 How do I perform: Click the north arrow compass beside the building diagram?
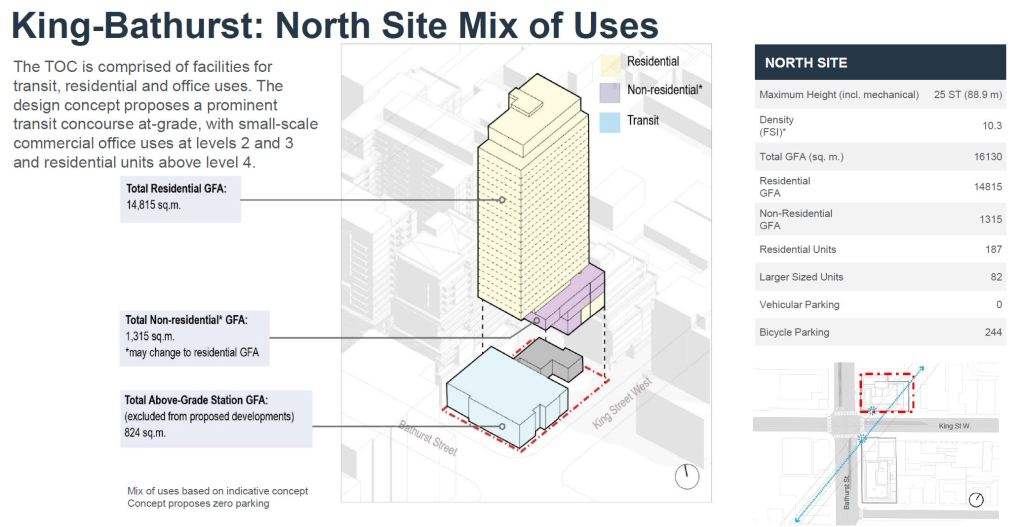pos(687,477)
